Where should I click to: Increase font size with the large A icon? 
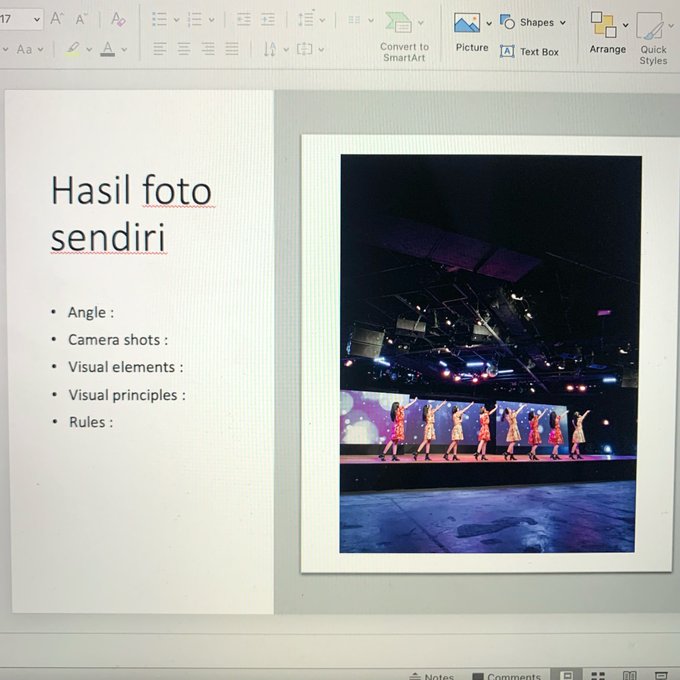coord(56,19)
